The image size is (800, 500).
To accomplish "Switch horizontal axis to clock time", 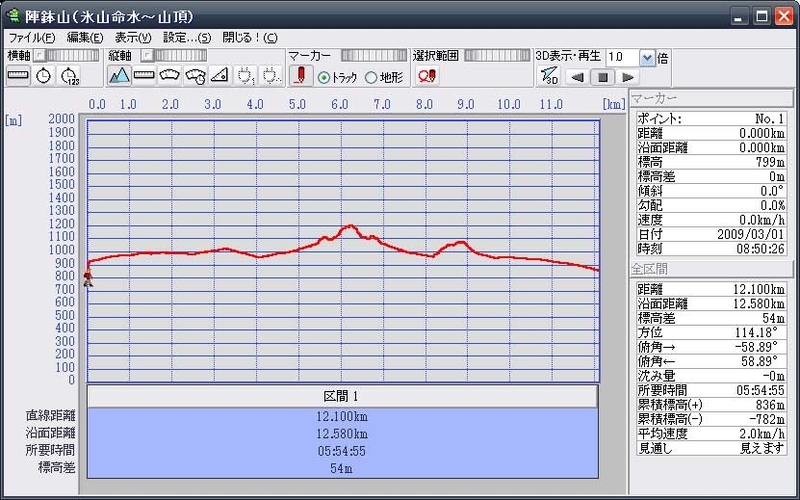I will point(43,76).
